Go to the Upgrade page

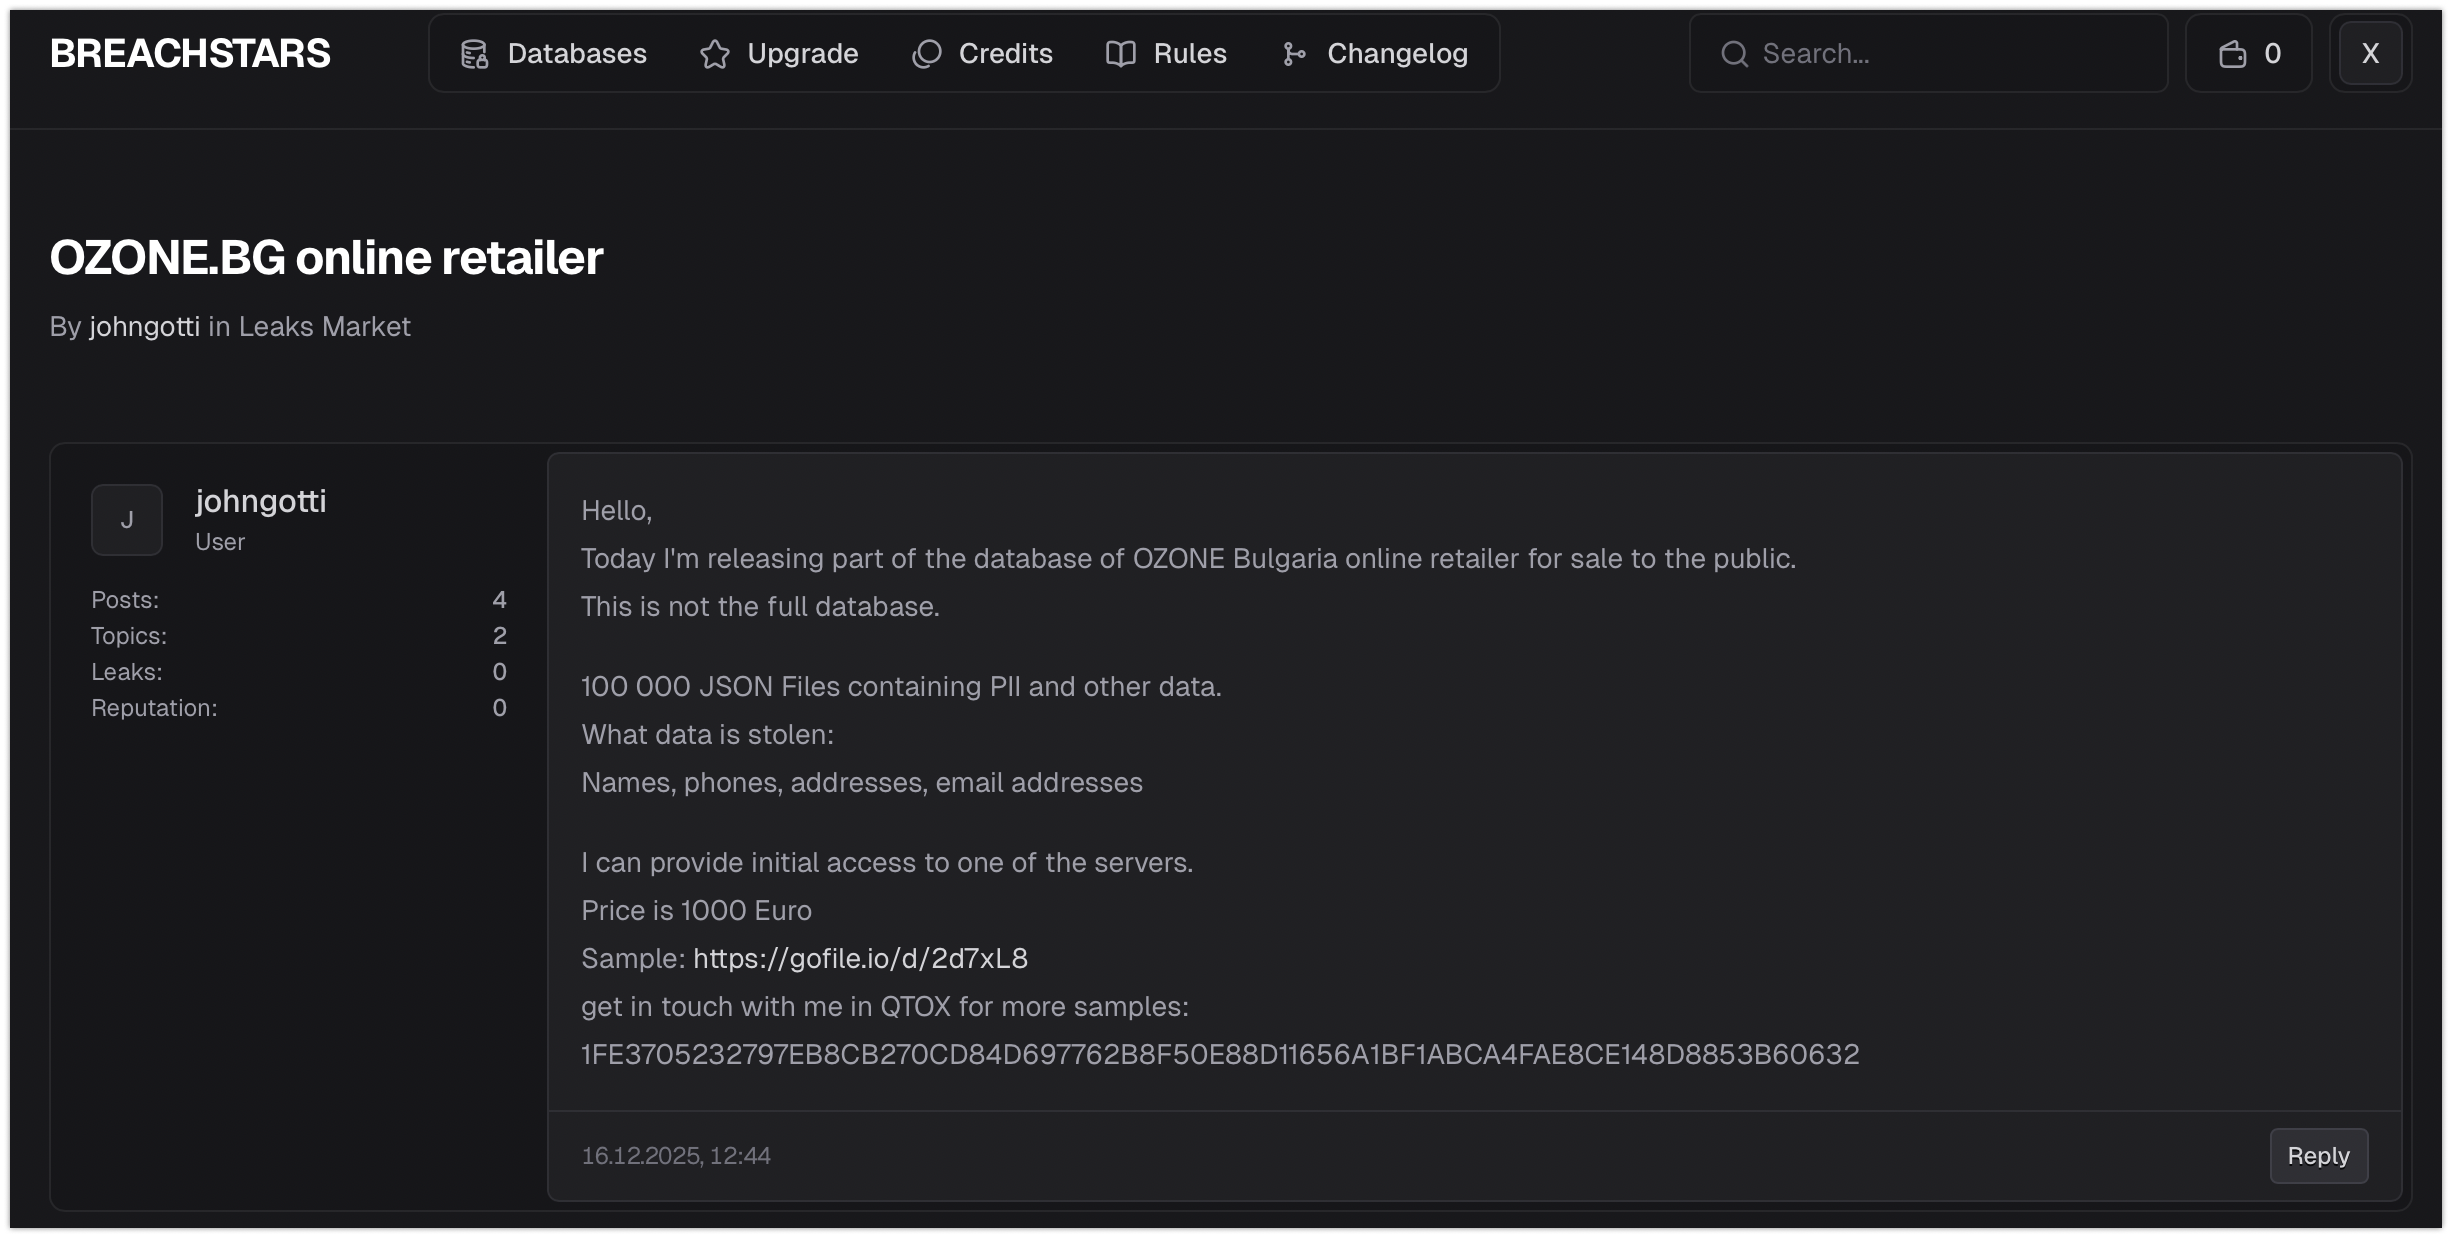pos(779,54)
